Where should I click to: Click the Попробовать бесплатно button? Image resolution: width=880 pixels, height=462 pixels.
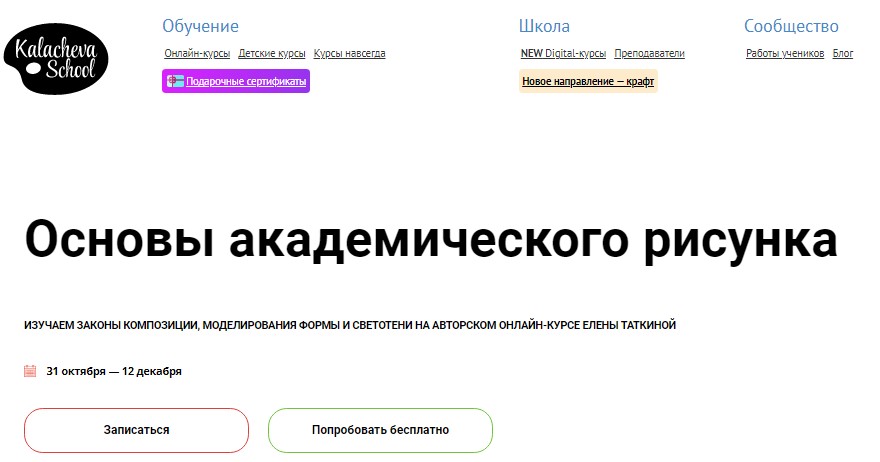coord(380,430)
